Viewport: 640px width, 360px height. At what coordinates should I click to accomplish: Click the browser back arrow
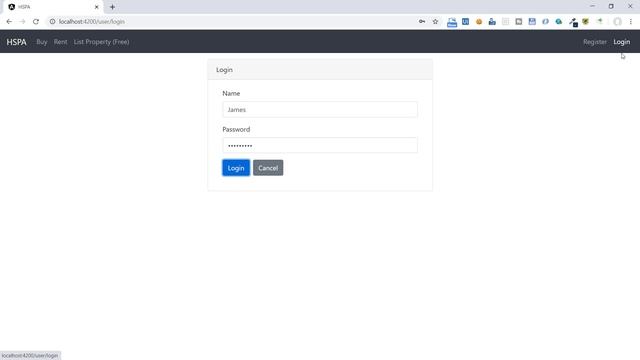point(9,22)
